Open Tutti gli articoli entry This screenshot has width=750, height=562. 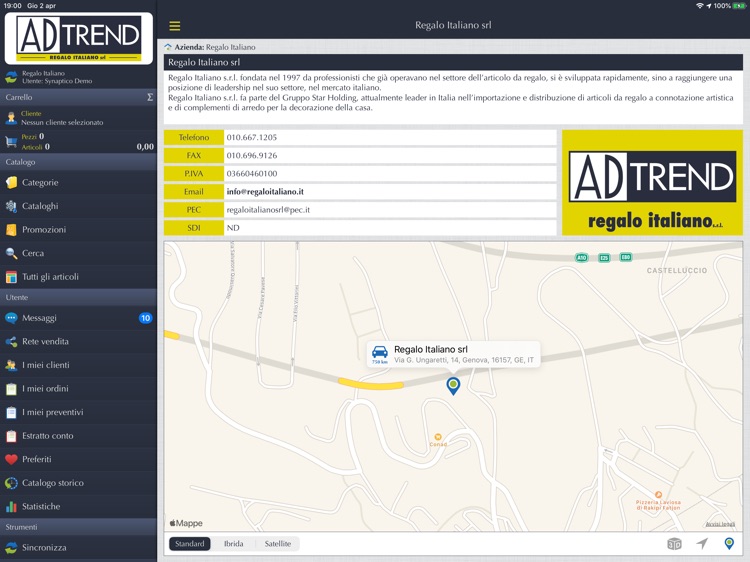coord(78,277)
